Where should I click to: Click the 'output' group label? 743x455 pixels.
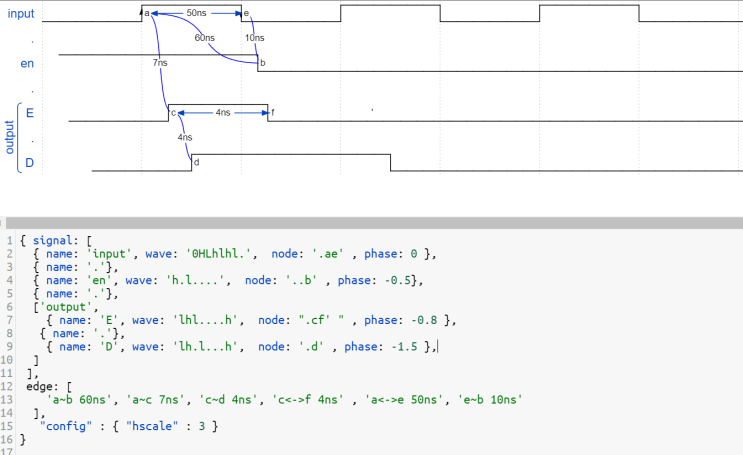click(x=9, y=137)
